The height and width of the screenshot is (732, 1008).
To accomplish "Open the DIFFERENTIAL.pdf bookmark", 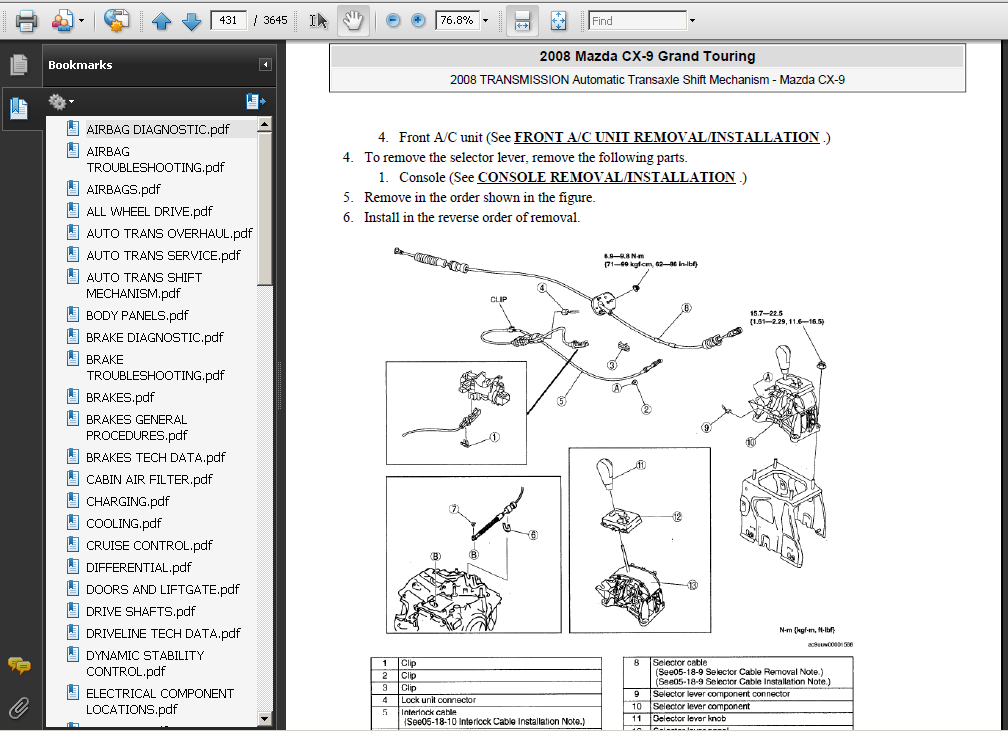I will pos(139,567).
